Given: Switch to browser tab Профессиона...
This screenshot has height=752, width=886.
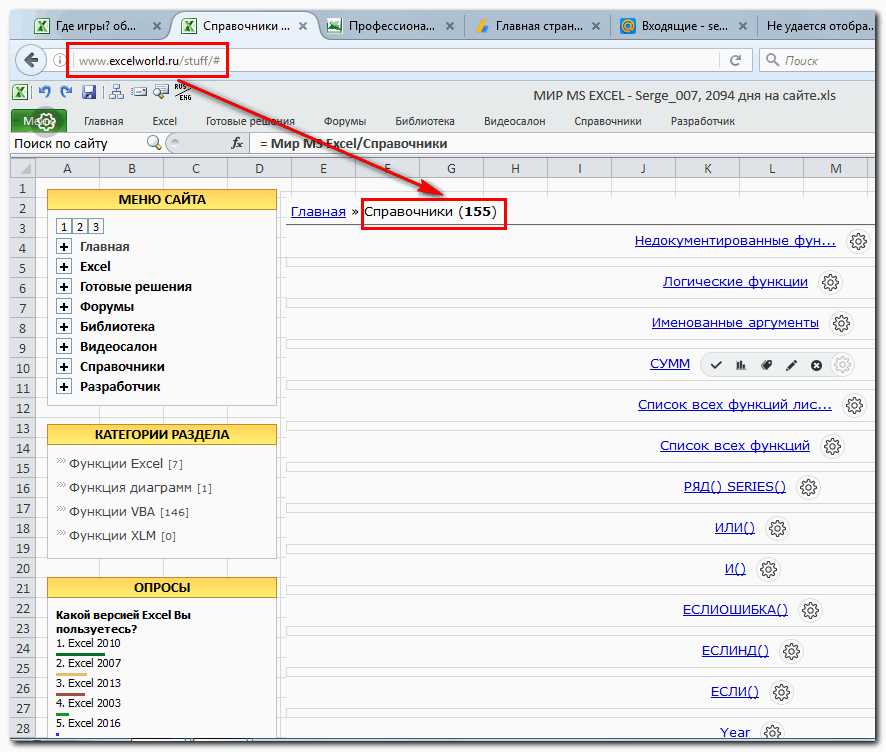Looking at the screenshot, I should [x=391, y=26].
